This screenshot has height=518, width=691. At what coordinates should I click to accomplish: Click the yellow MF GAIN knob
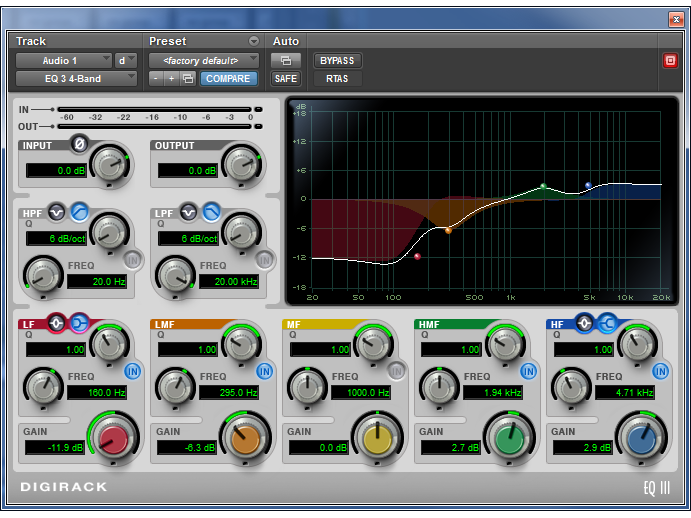[x=377, y=438]
